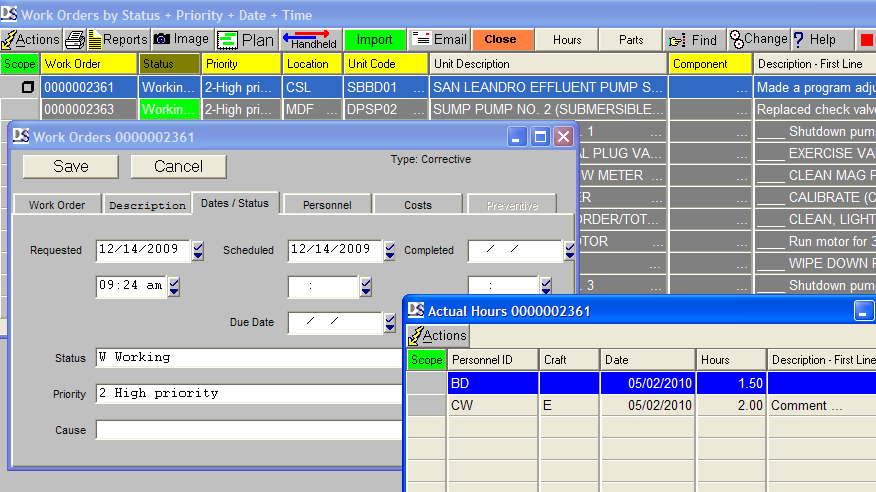
Task: Expand the Scheduled date dropdown
Action: pos(390,250)
